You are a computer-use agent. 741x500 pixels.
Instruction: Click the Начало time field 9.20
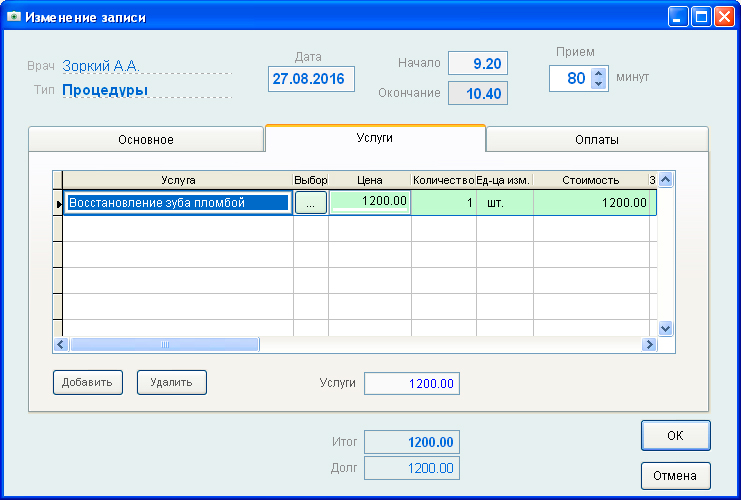pyautogui.click(x=478, y=63)
